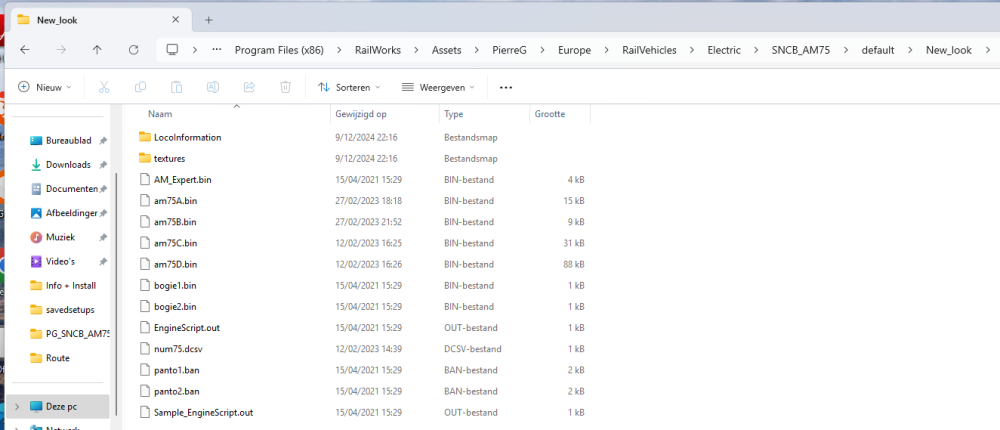Add a new tab with plus button
This screenshot has width=1000, height=430.
209,19
